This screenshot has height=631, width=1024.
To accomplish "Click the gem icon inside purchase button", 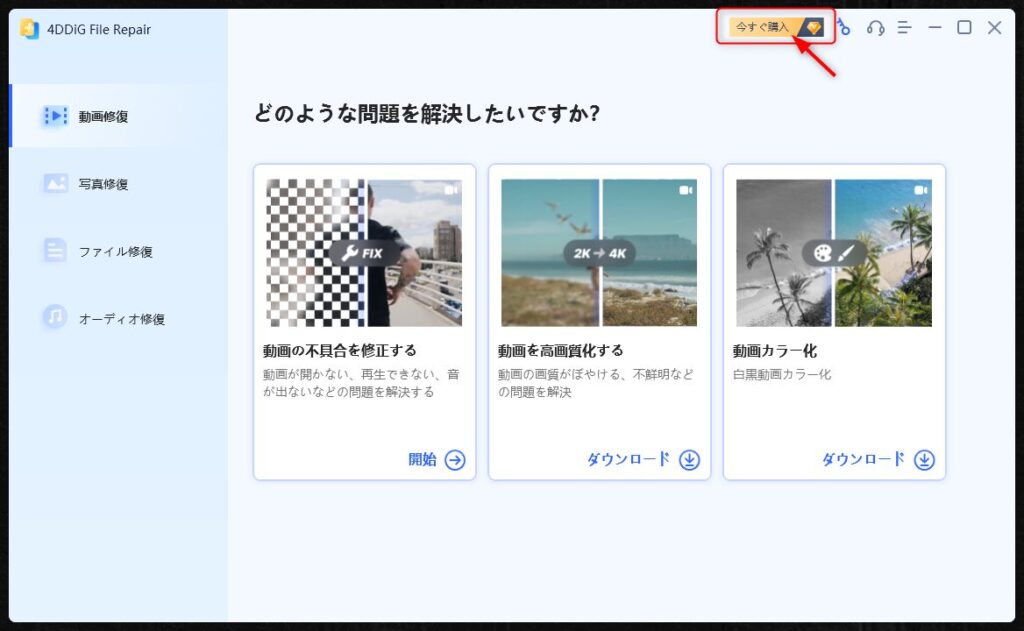I will point(812,27).
